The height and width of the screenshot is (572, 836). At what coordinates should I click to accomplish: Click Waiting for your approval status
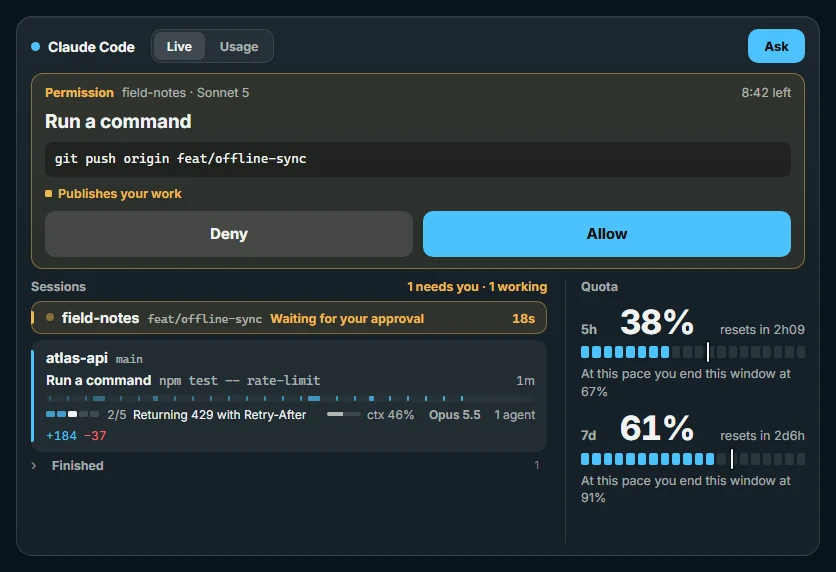click(347, 318)
